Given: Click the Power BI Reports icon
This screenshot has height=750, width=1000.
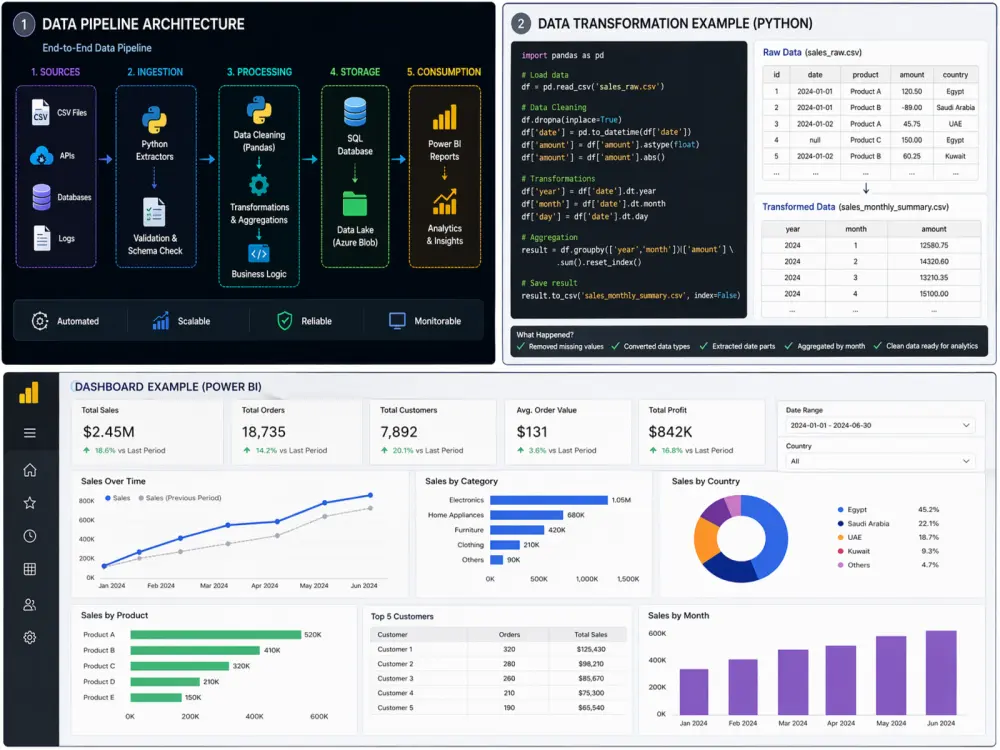Looking at the screenshot, I should tap(445, 117).
